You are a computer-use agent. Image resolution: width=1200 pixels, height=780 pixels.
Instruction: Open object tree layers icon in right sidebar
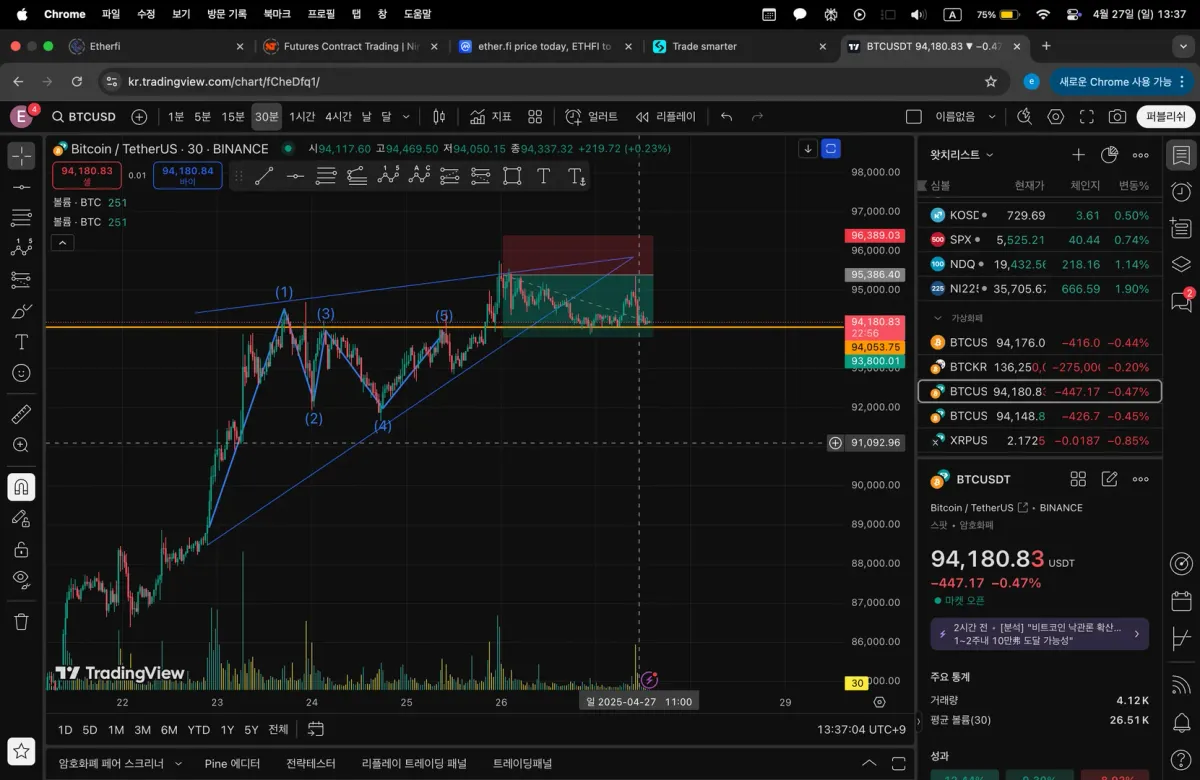click(1181, 264)
